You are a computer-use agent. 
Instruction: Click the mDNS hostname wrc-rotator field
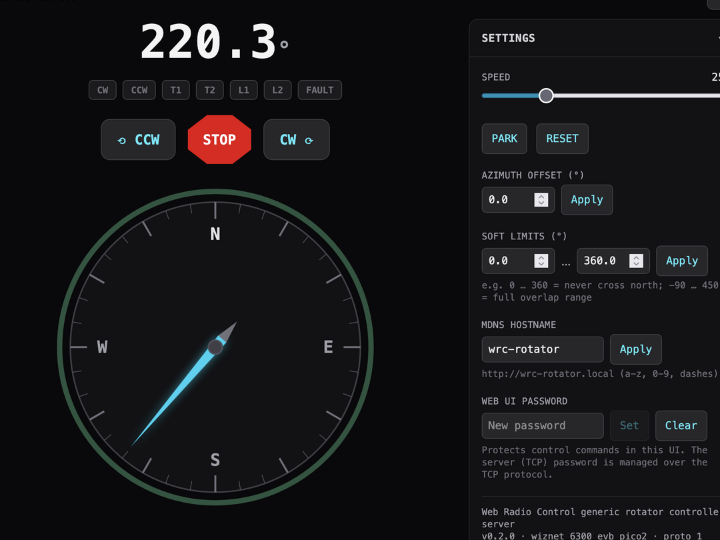pos(543,349)
